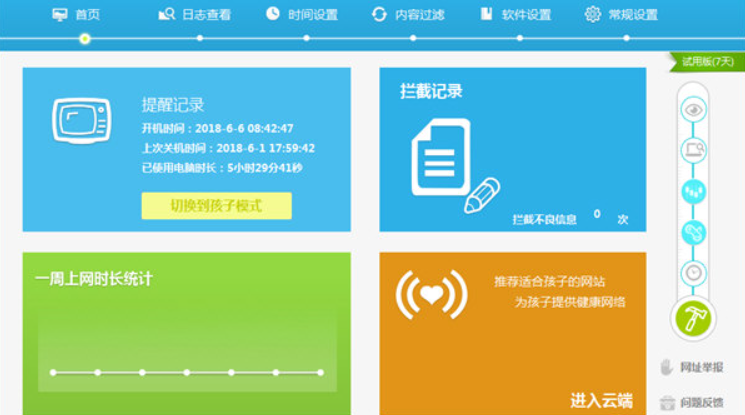Switch to the 日志查看 tab
This screenshot has height=415, width=745.
point(194,15)
